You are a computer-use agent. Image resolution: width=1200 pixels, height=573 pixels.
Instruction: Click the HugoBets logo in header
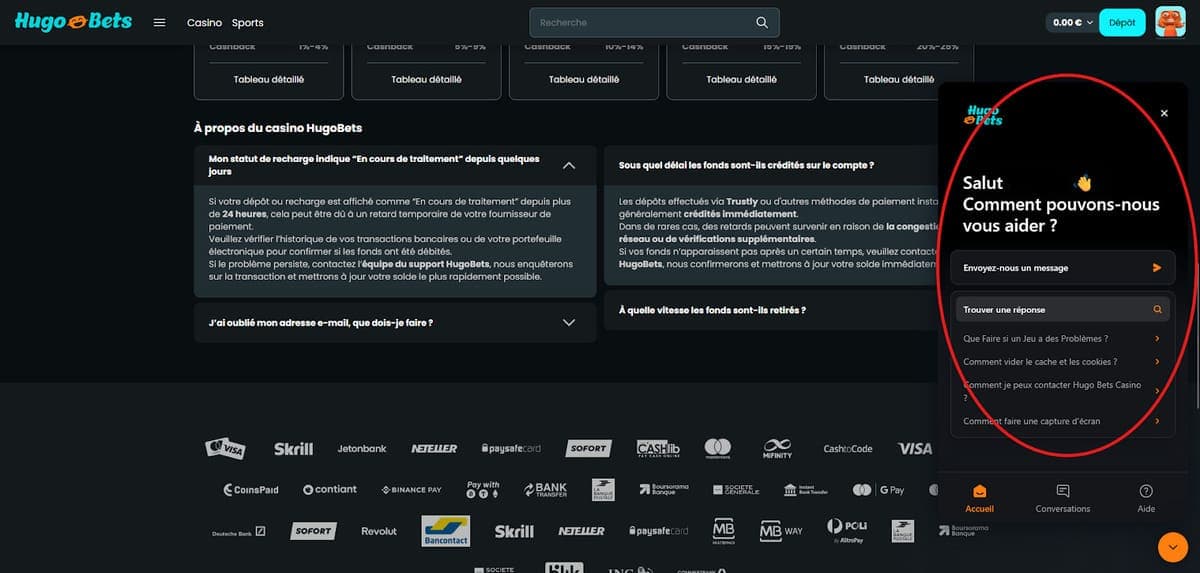(72, 22)
